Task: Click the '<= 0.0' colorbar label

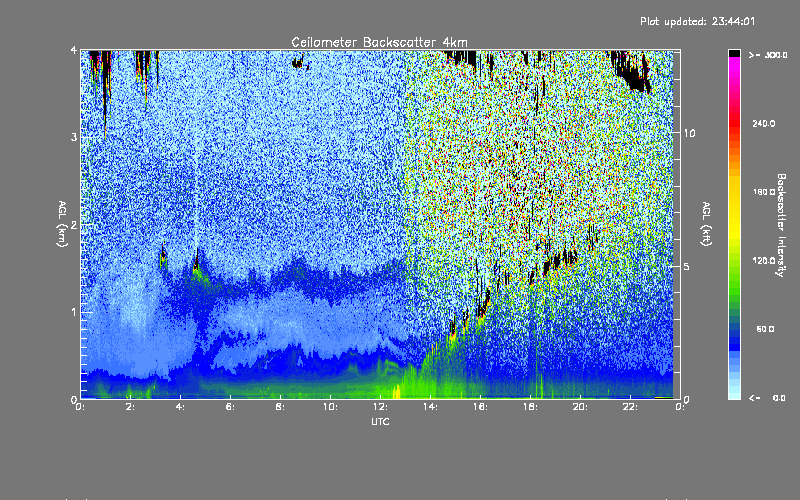Action: click(768, 398)
